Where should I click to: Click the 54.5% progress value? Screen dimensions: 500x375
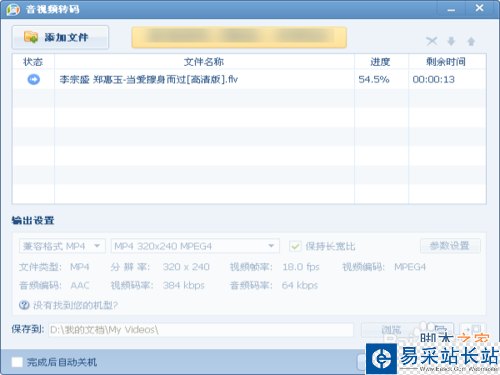click(x=374, y=79)
